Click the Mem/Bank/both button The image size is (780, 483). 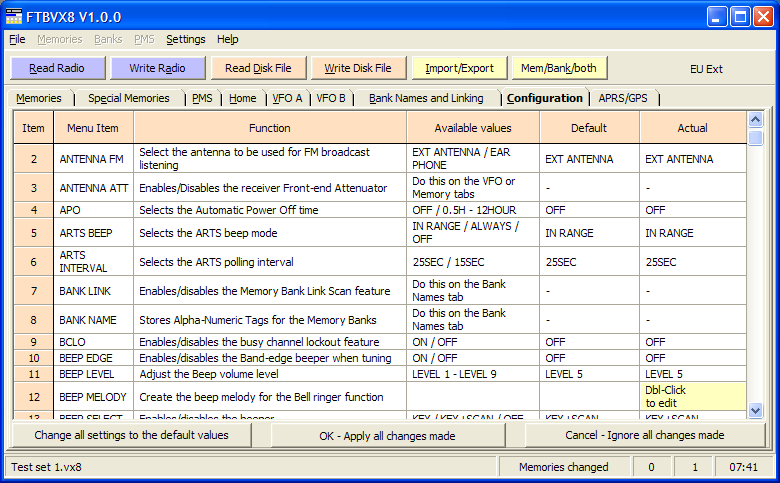[x=560, y=68]
